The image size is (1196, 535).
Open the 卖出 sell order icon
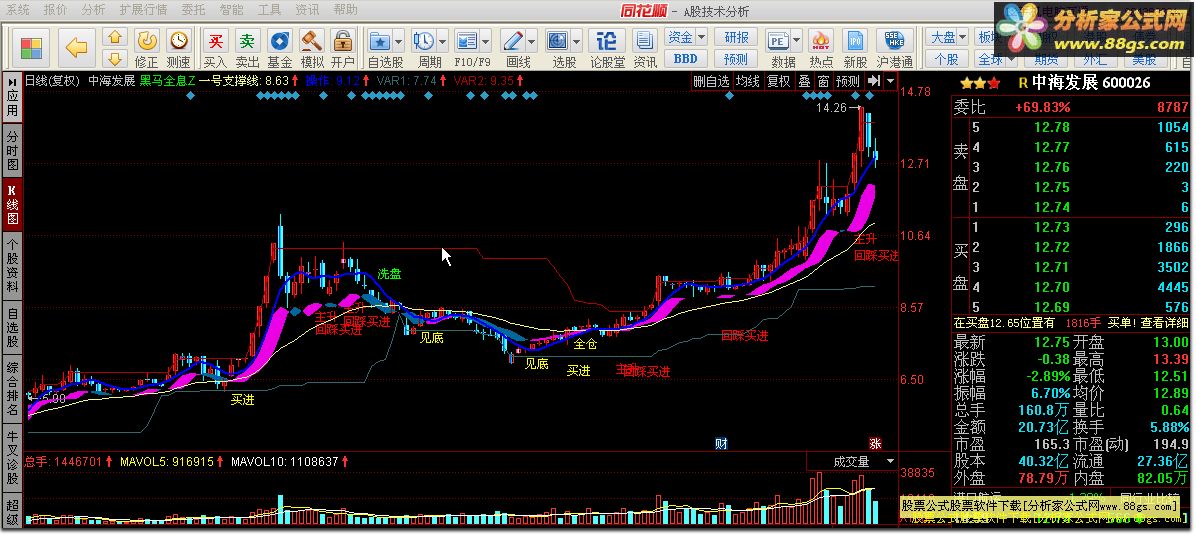click(247, 48)
